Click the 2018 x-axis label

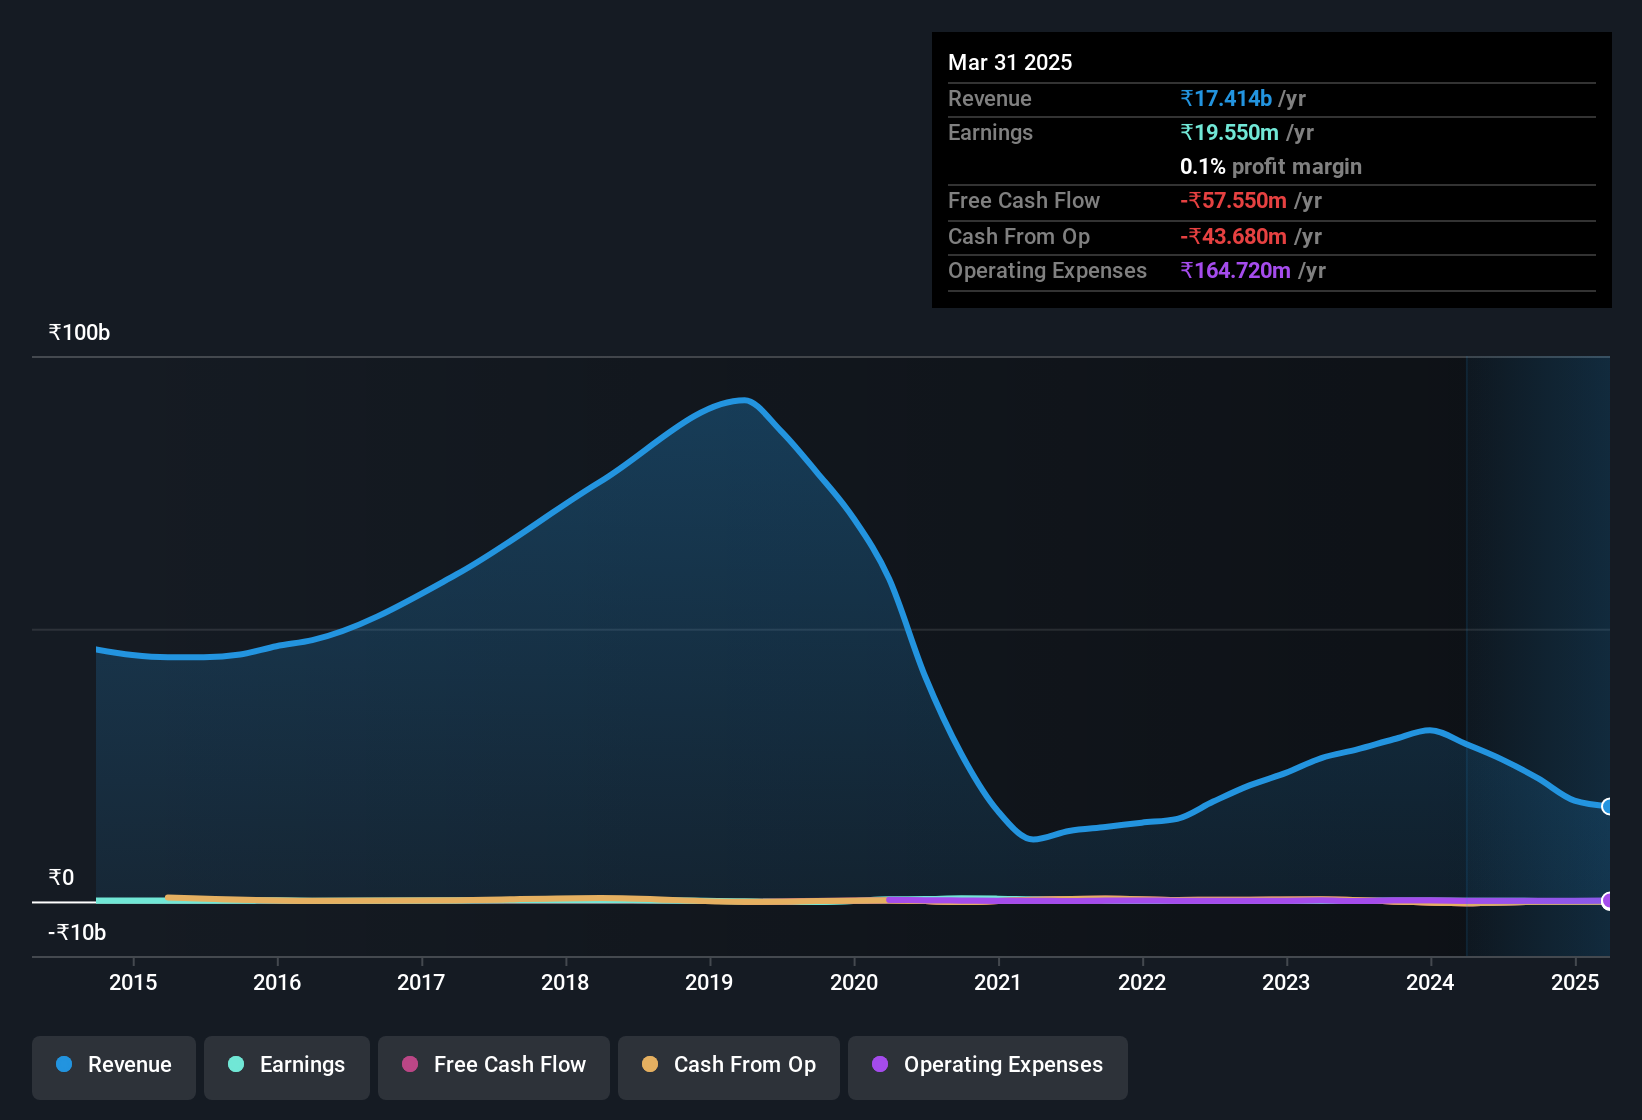pos(565,982)
